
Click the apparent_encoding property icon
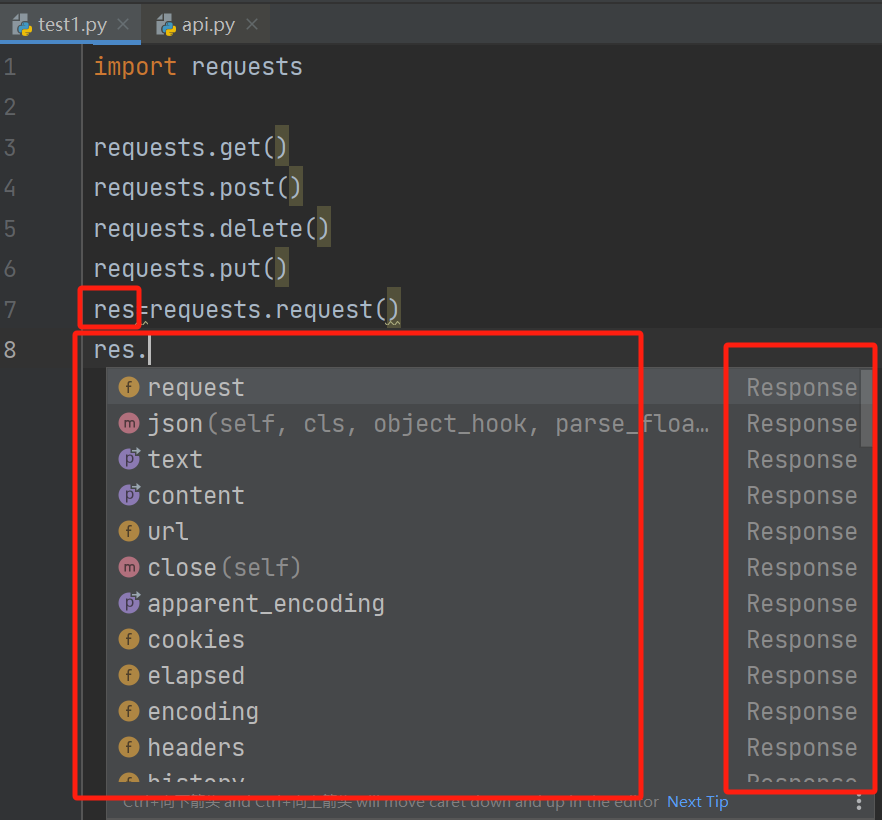[x=129, y=603]
